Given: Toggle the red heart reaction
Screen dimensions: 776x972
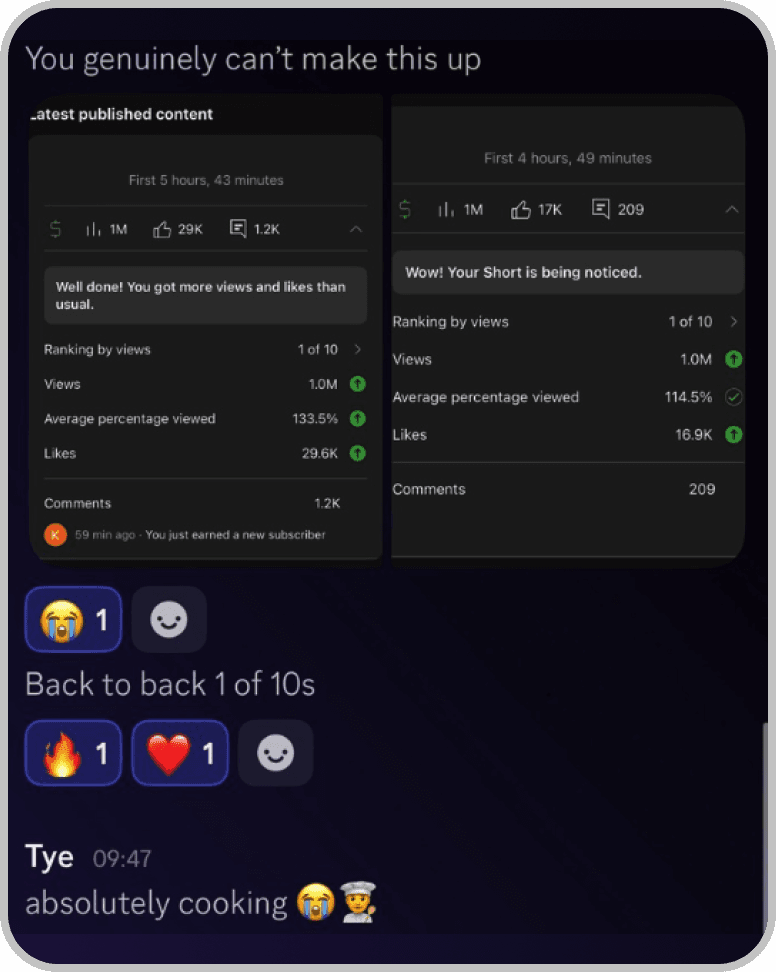Looking at the screenshot, I should pos(180,753).
